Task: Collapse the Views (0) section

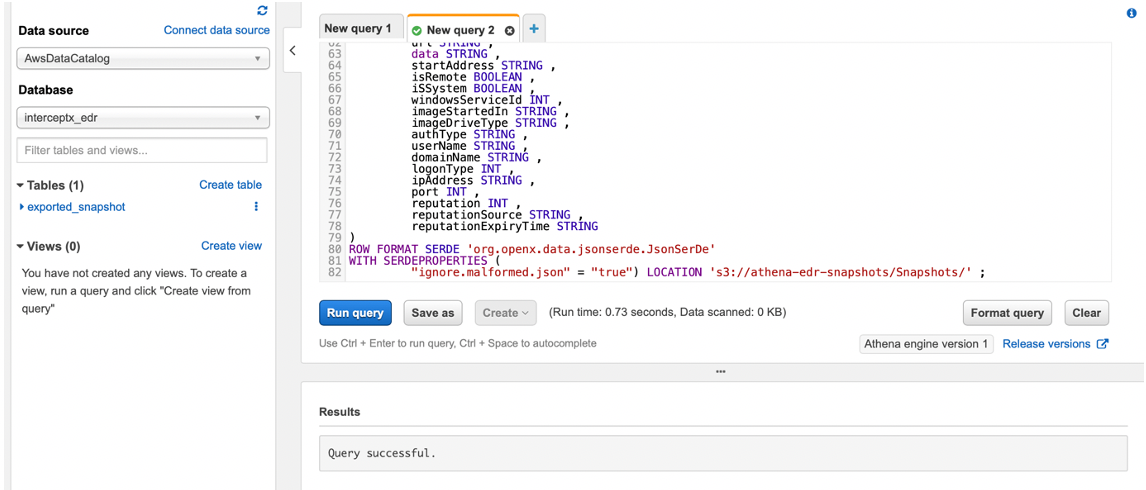Action: [x=20, y=247]
